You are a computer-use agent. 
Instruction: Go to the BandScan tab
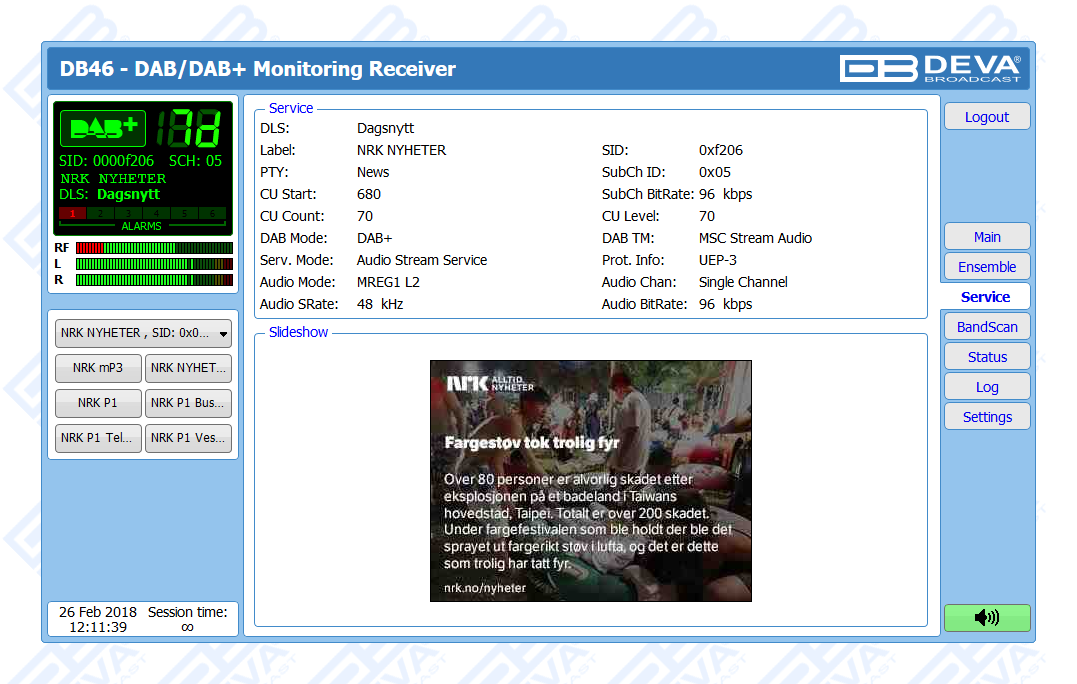point(986,327)
